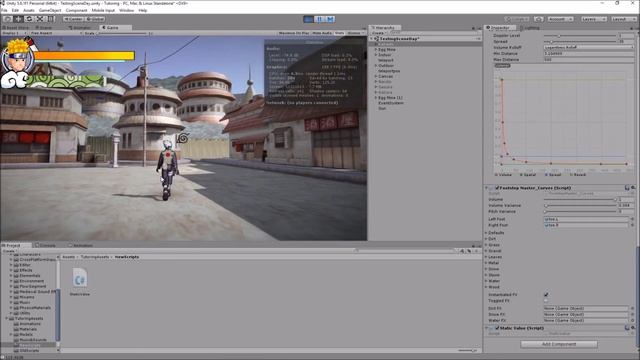
Task: Switch to the Lighting tab
Action: [531, 28]
